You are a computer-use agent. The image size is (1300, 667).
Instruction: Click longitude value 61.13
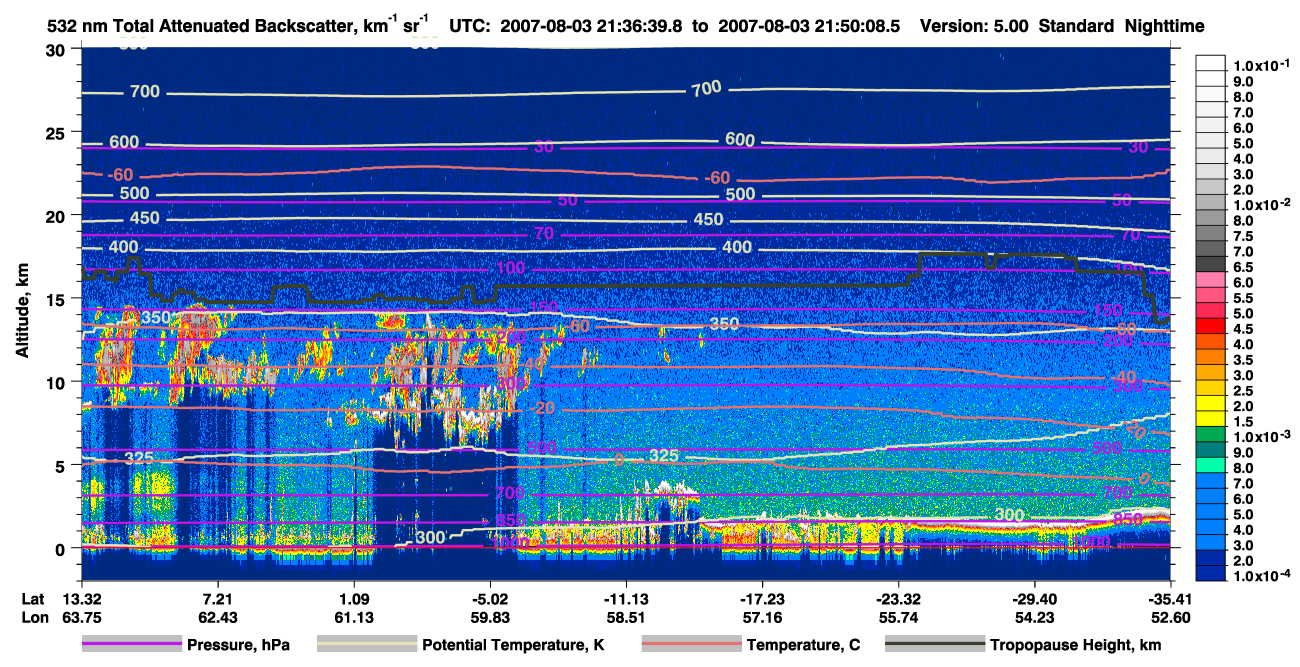point(354,617)
